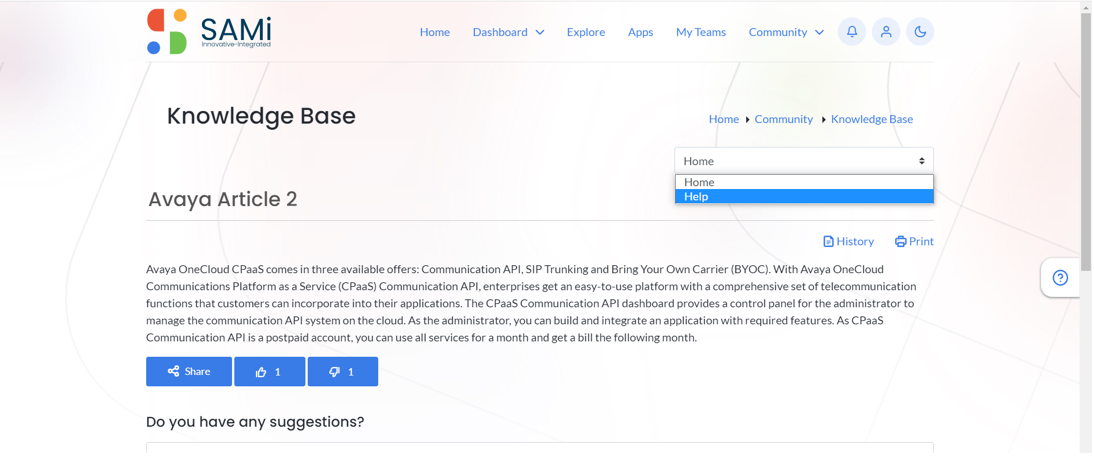Open the Home category select box

point(804,161)
